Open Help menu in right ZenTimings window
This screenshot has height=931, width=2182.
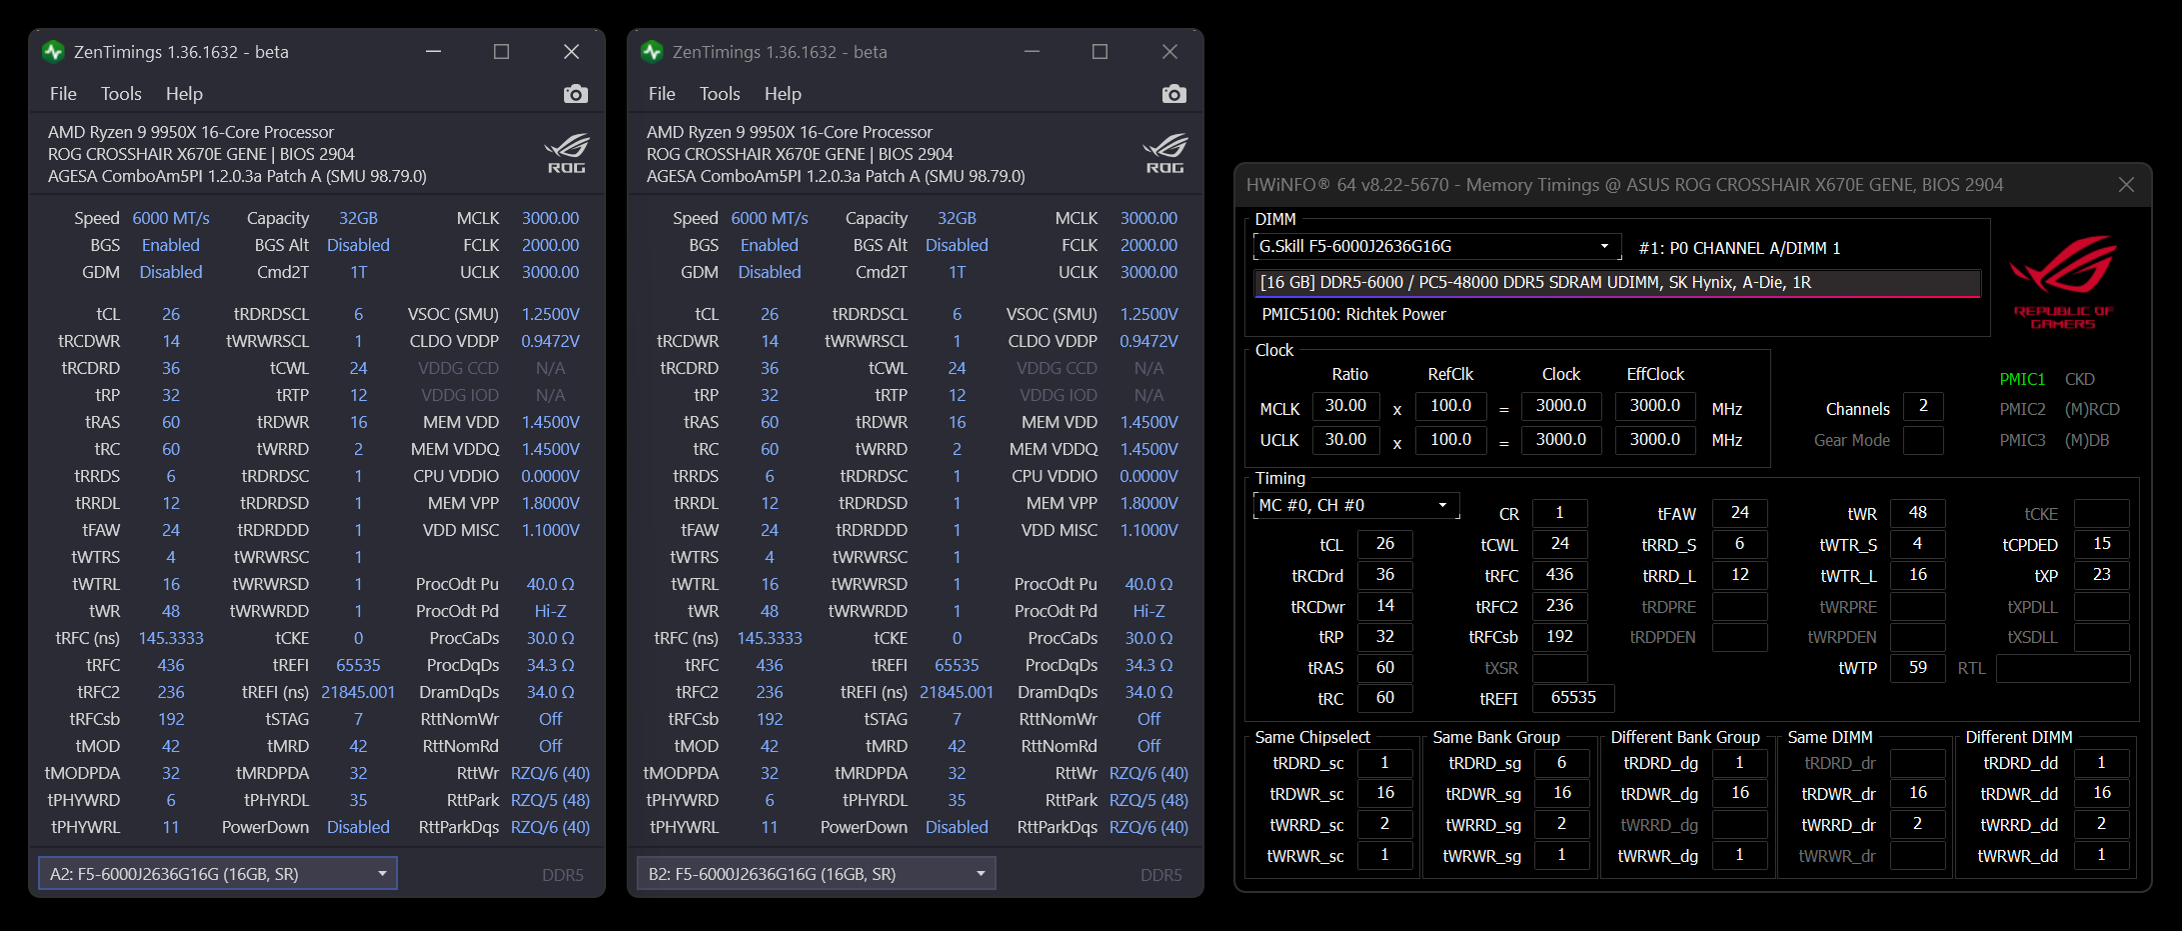coord(783,94)
